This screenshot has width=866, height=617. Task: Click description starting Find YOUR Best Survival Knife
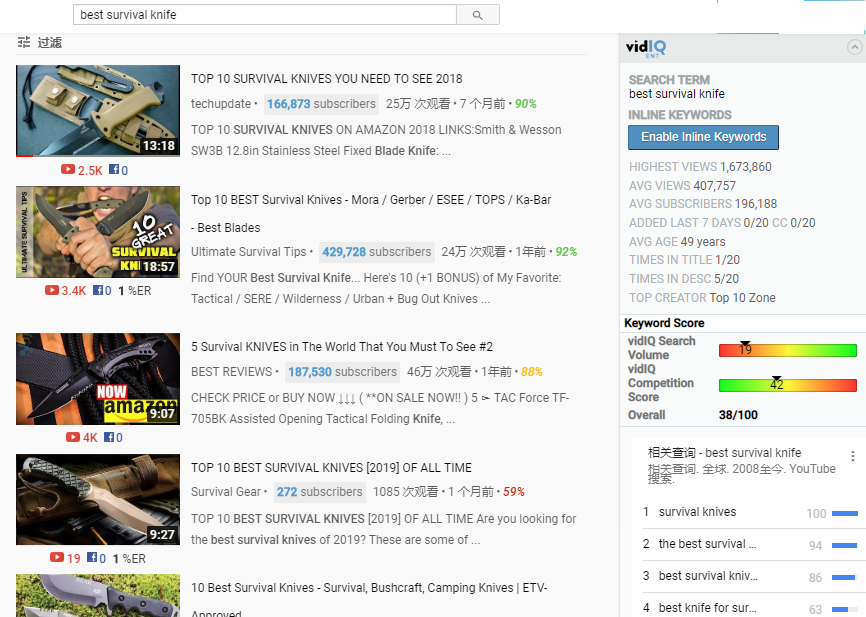[x=376, y=288]
